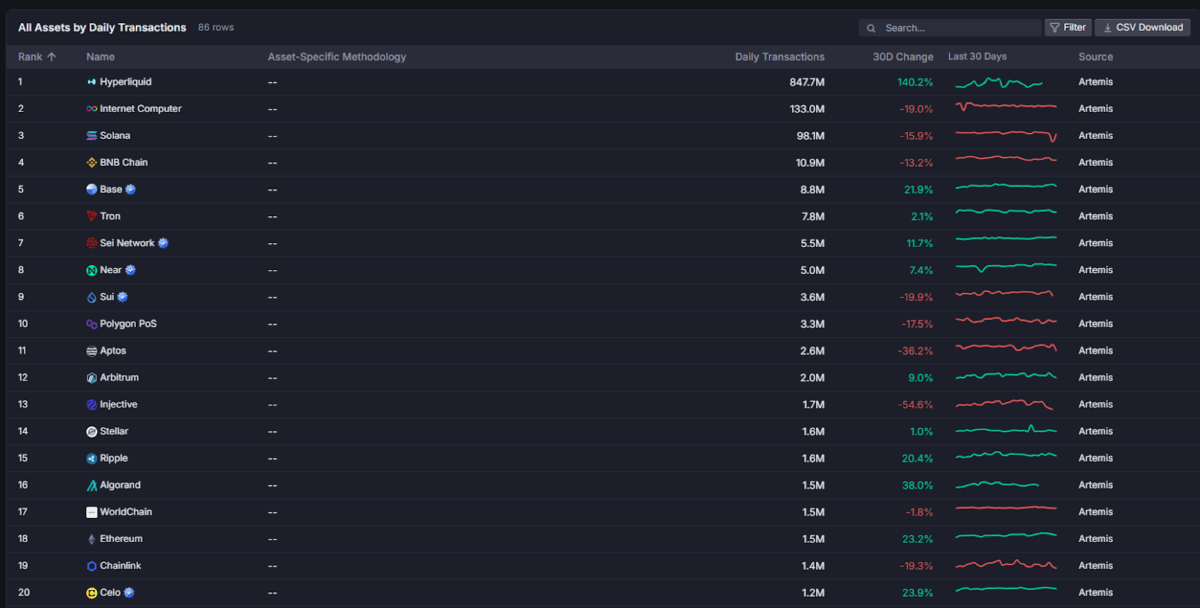The height and width of the screenshot is (608, 1200).
Task: Click the 847.7M daily transactions value
Action: [807, 82]
